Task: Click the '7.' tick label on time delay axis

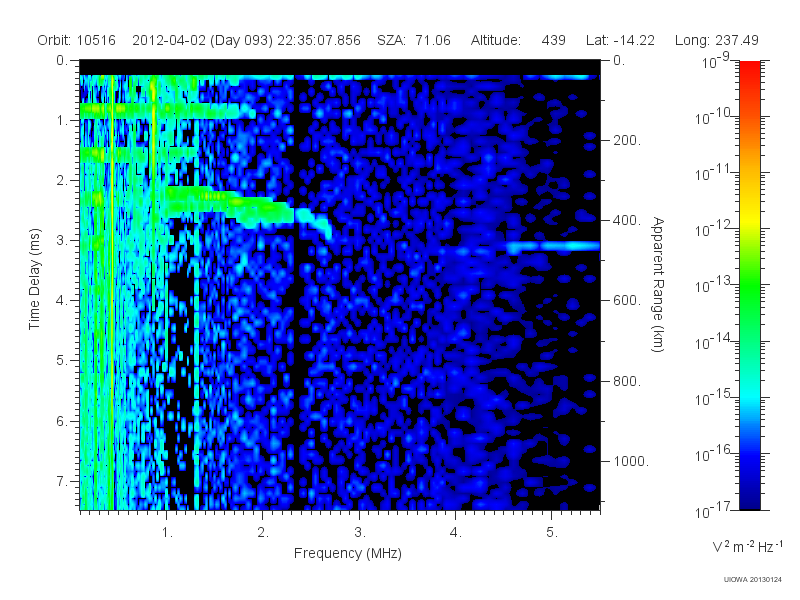Action: (62, 481)
